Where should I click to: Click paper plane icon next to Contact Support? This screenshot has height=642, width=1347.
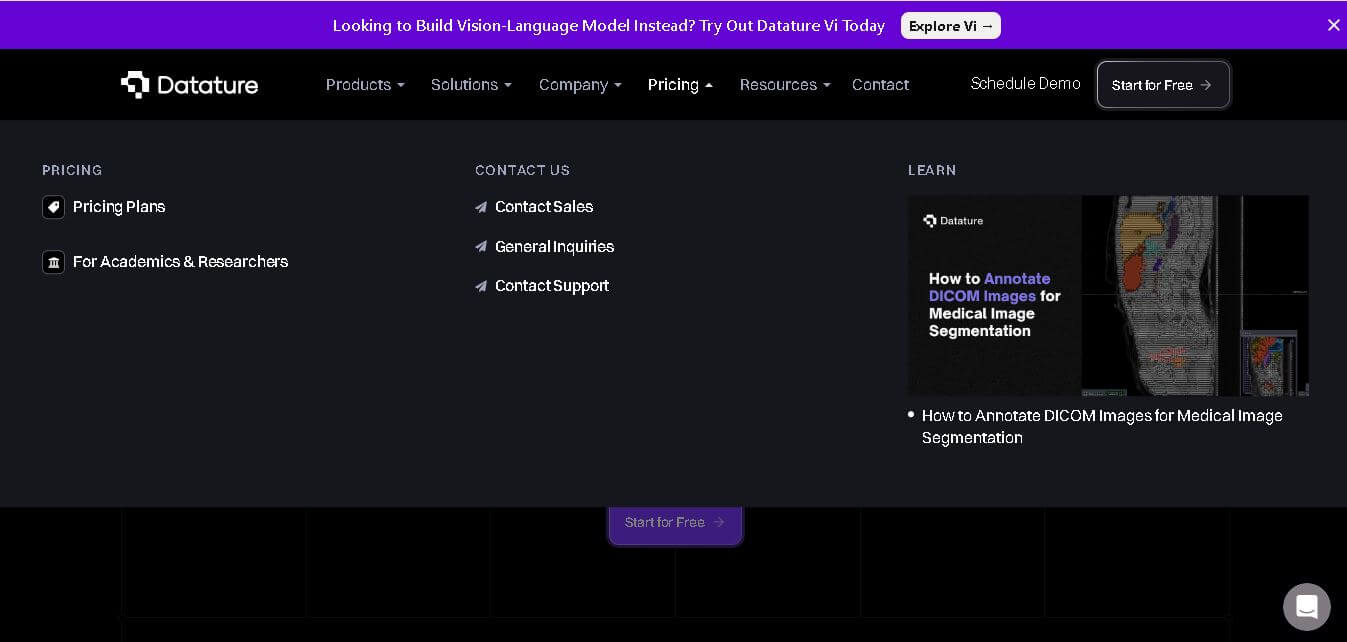(481, 286)
